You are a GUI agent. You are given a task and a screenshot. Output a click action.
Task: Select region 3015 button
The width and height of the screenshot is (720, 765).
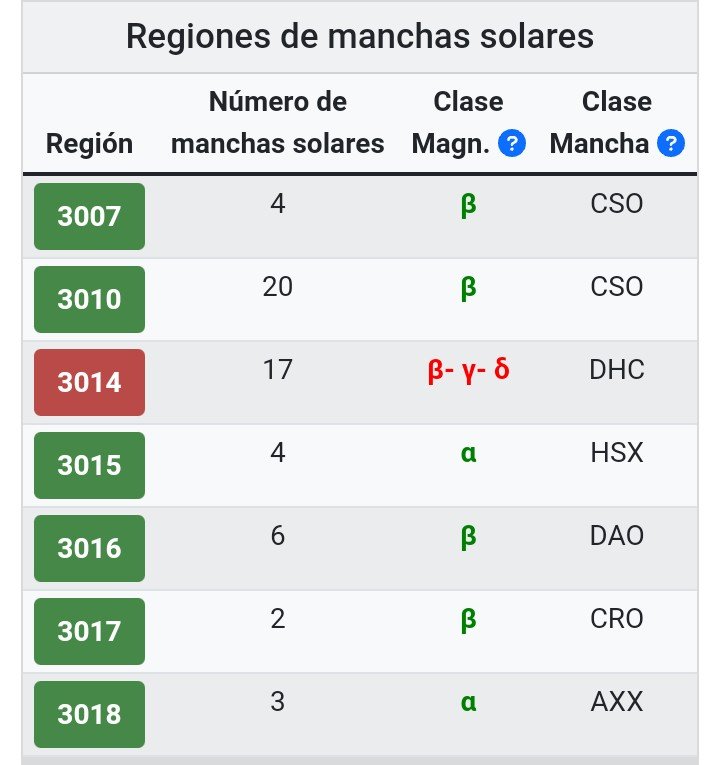(x=89, y=465)
